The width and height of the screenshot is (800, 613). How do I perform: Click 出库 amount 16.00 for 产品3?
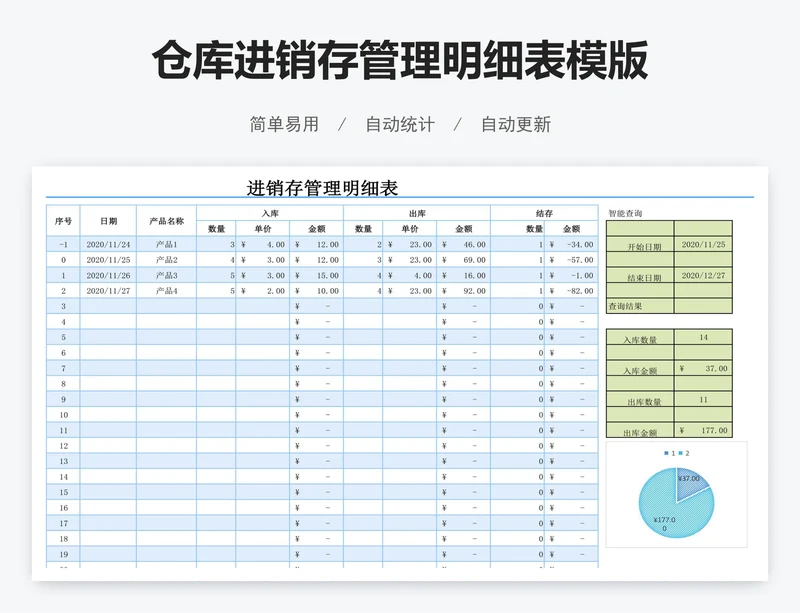463,276
